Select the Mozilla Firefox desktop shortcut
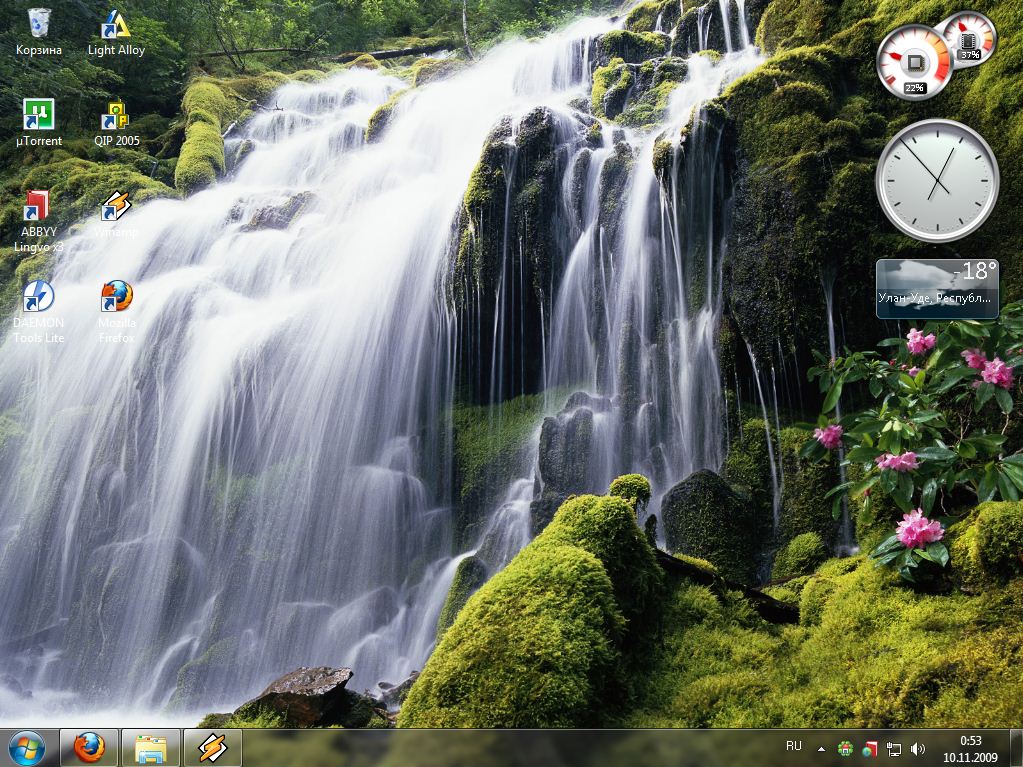1023x767 pixels. pos(116,298)
